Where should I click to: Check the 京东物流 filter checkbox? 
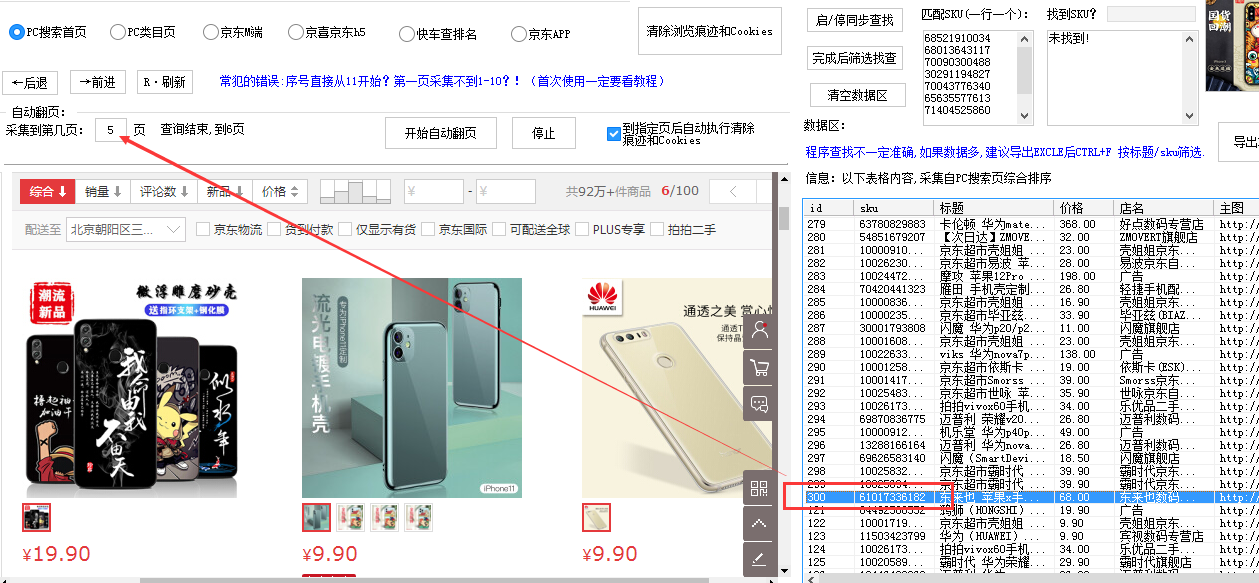(203, 229)
